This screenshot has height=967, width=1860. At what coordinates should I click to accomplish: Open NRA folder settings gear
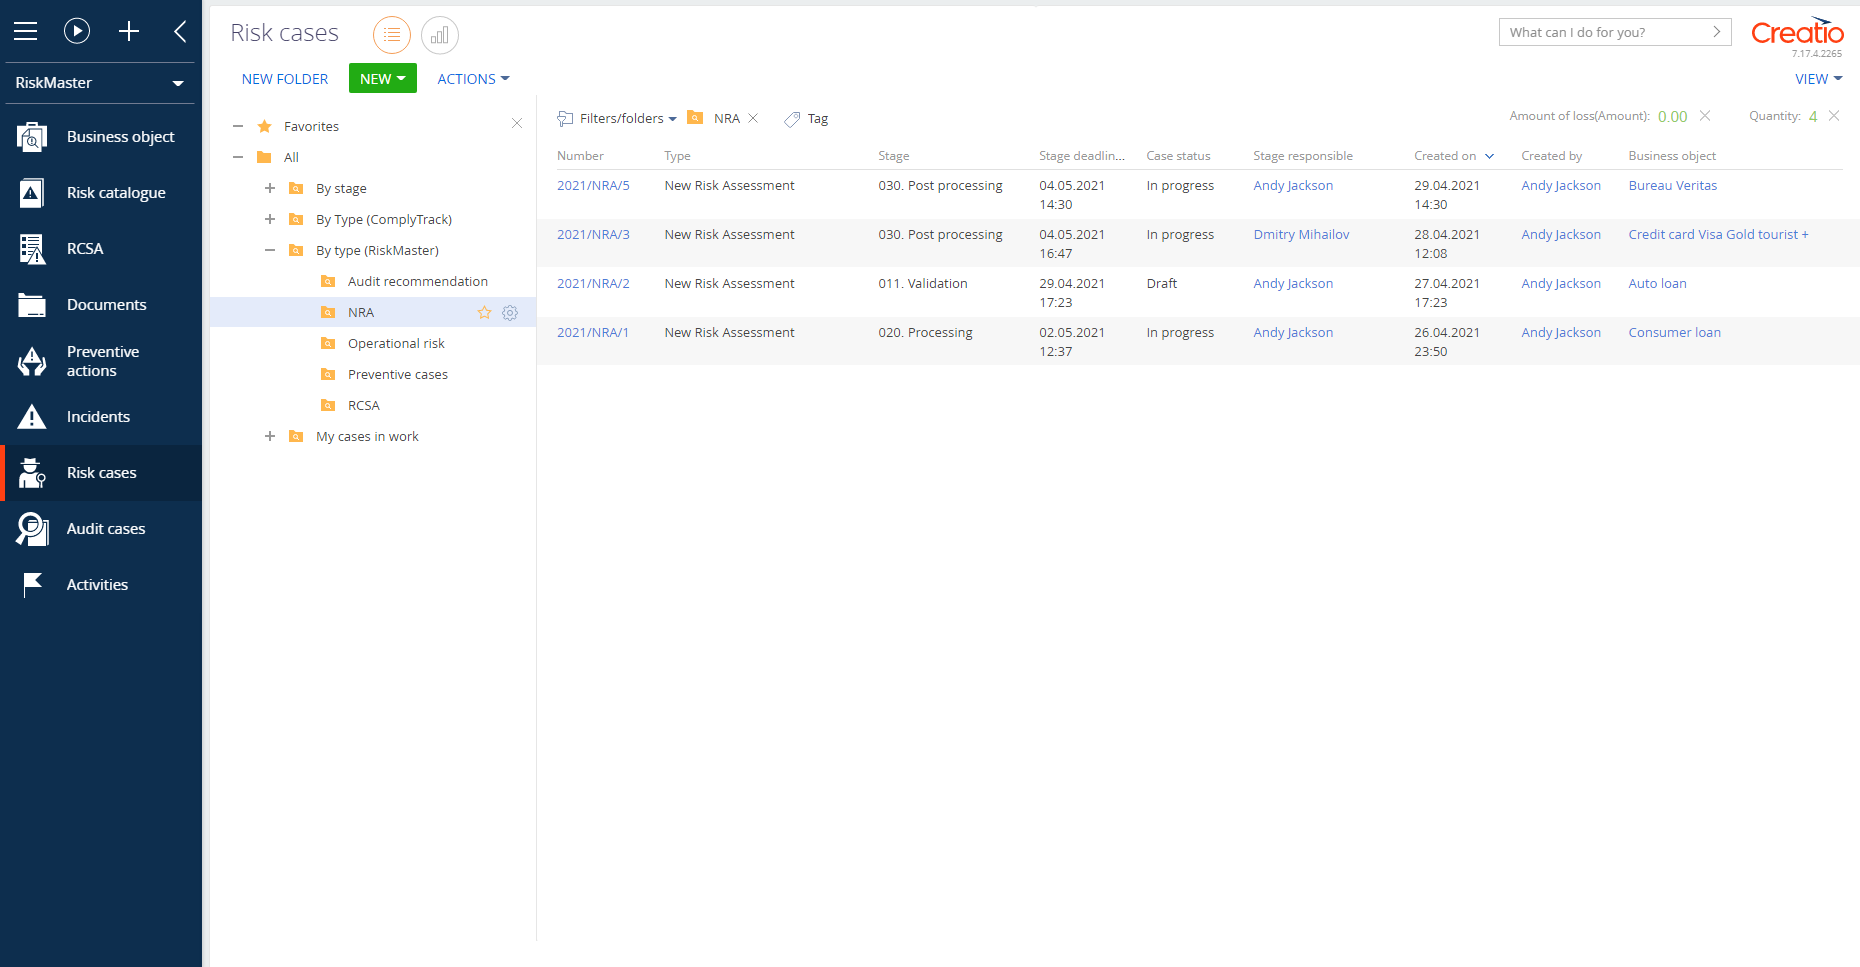[x=510, y=313]
